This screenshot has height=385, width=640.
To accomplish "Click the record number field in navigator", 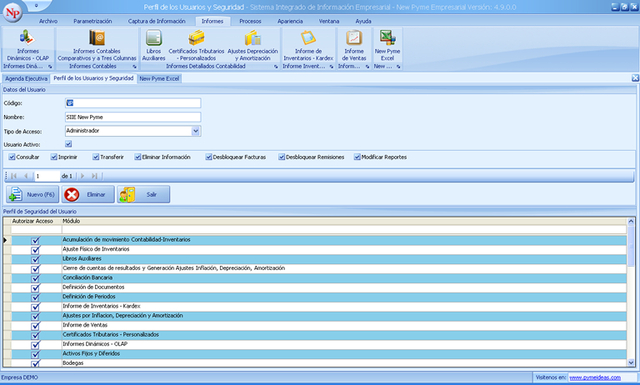I will click(x=47, y=176).
